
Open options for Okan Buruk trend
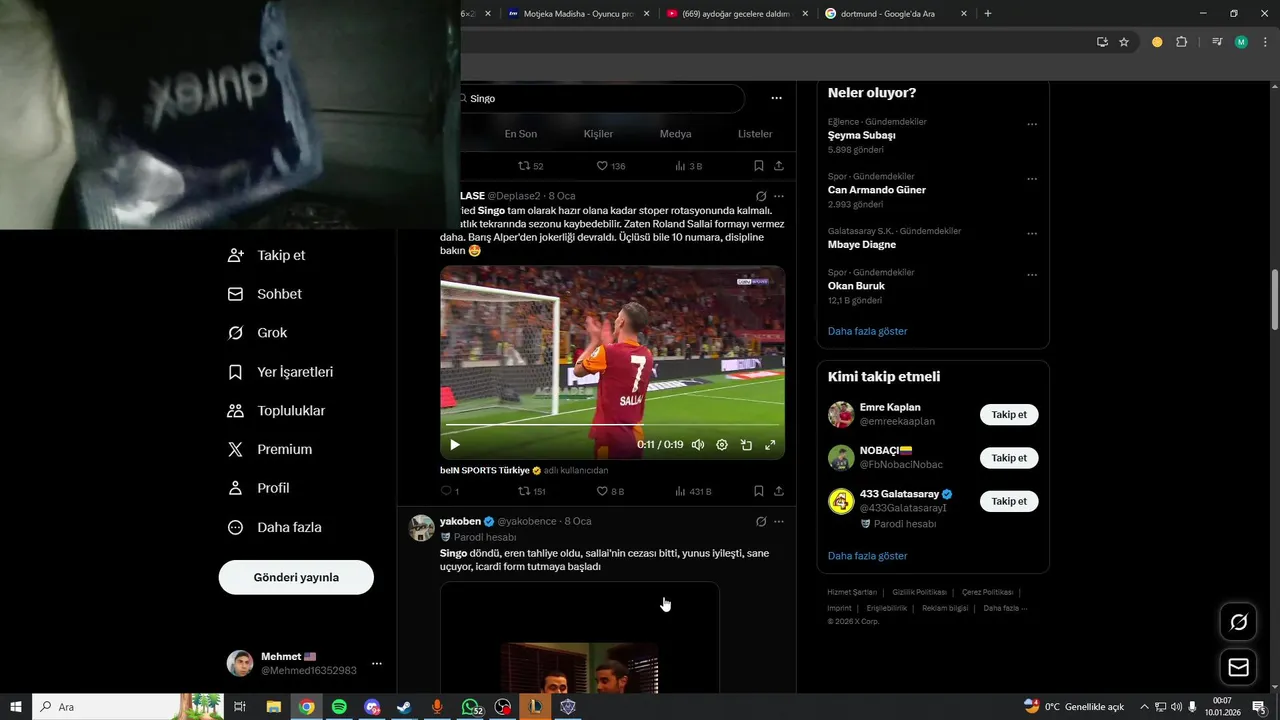coord(1032,275)
